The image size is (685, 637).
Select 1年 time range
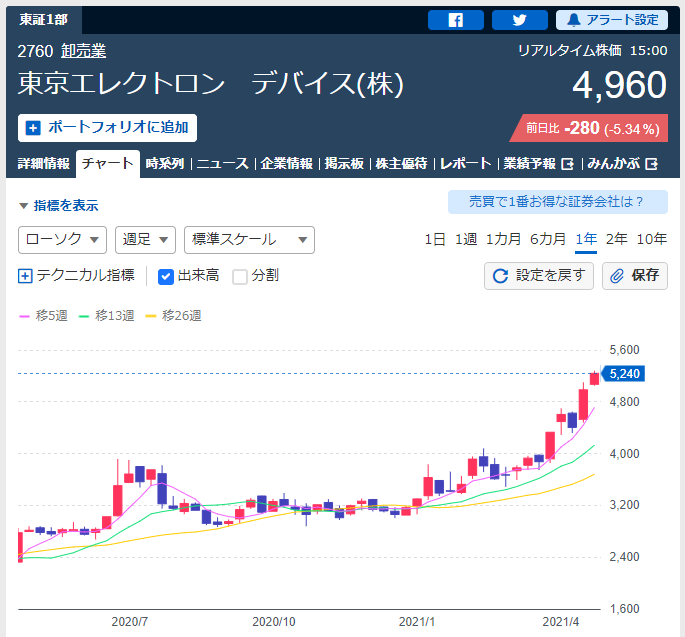586,239
